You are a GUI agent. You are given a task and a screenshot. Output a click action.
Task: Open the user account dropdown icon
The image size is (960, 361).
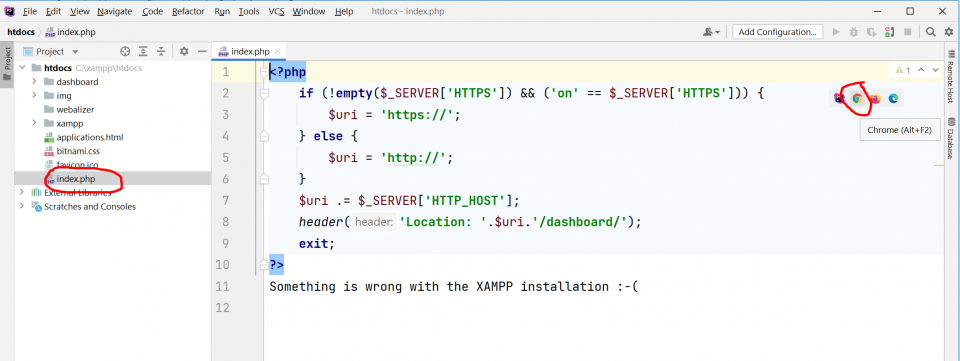pyautogui.click(x=711, y=32)
